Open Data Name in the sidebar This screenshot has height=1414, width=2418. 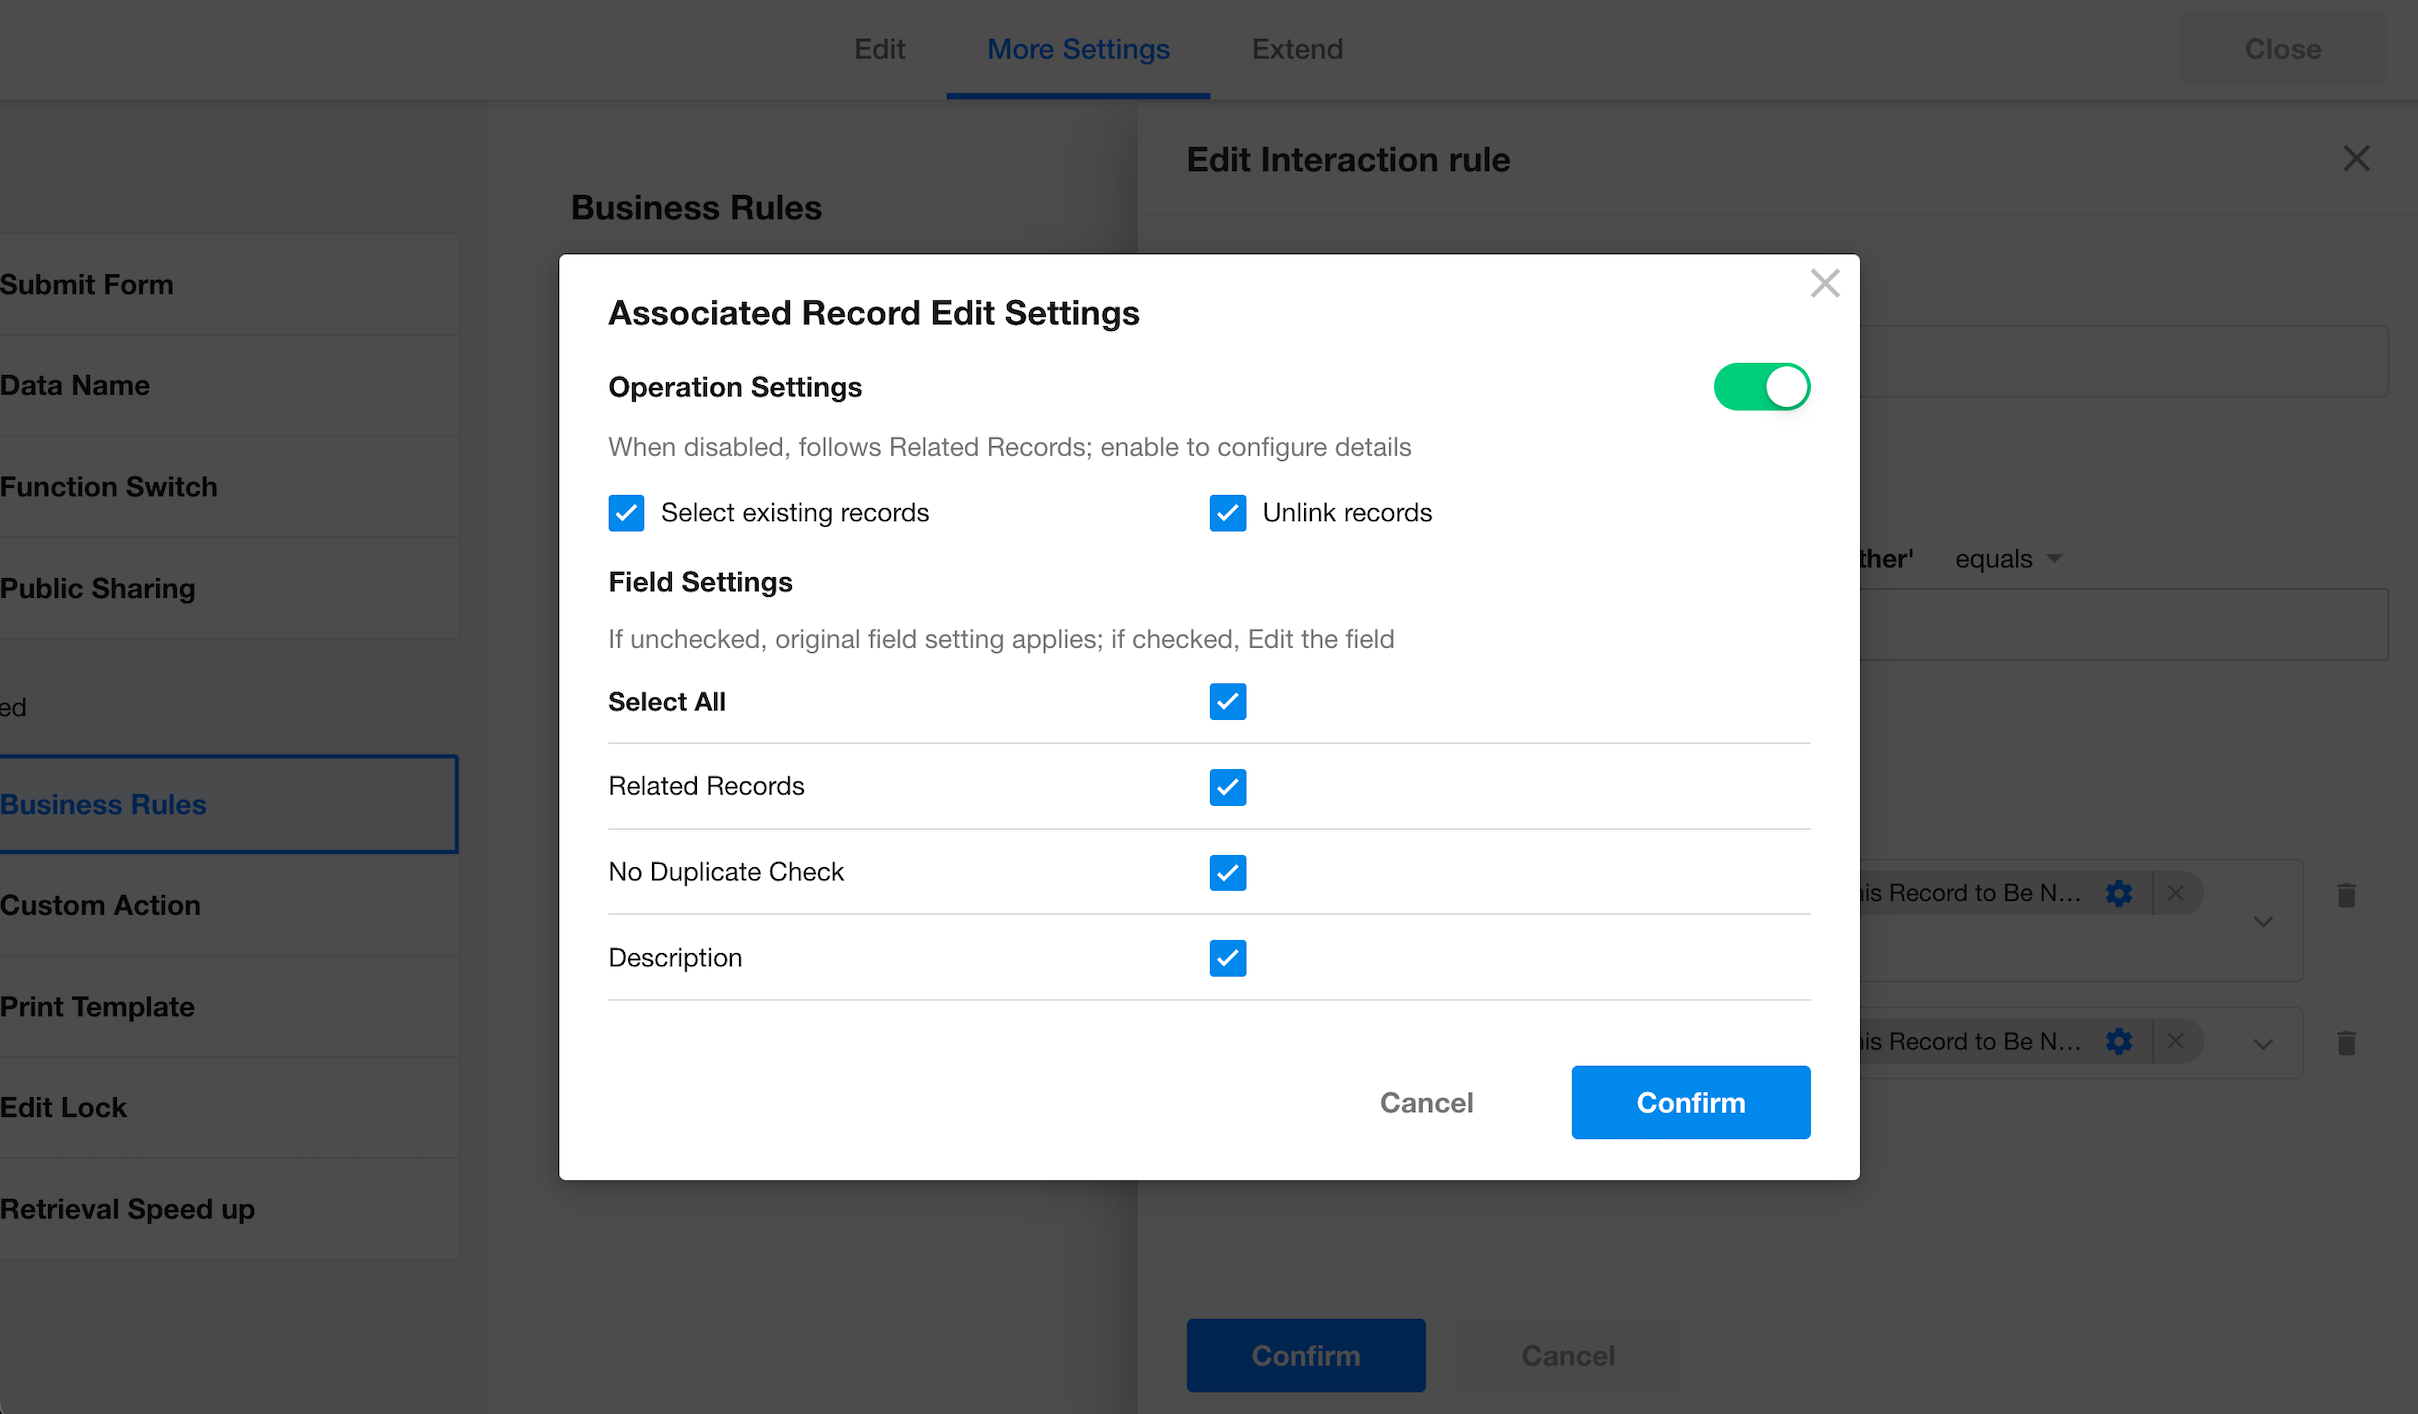click(x=229, y=386)
